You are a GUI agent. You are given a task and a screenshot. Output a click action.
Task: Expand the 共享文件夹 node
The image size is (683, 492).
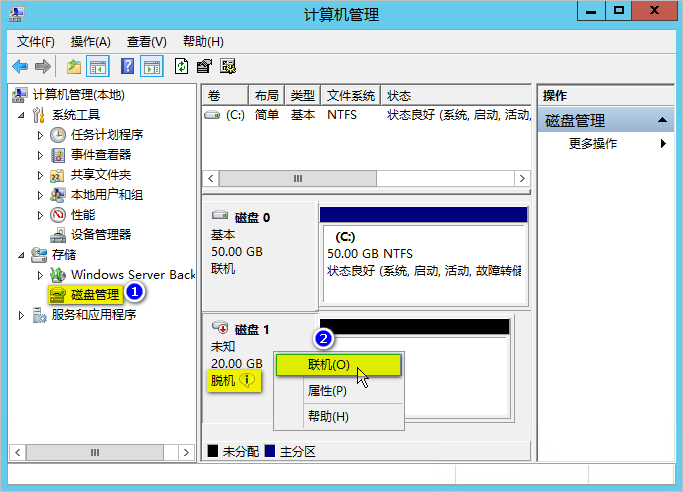coord(40,175)
